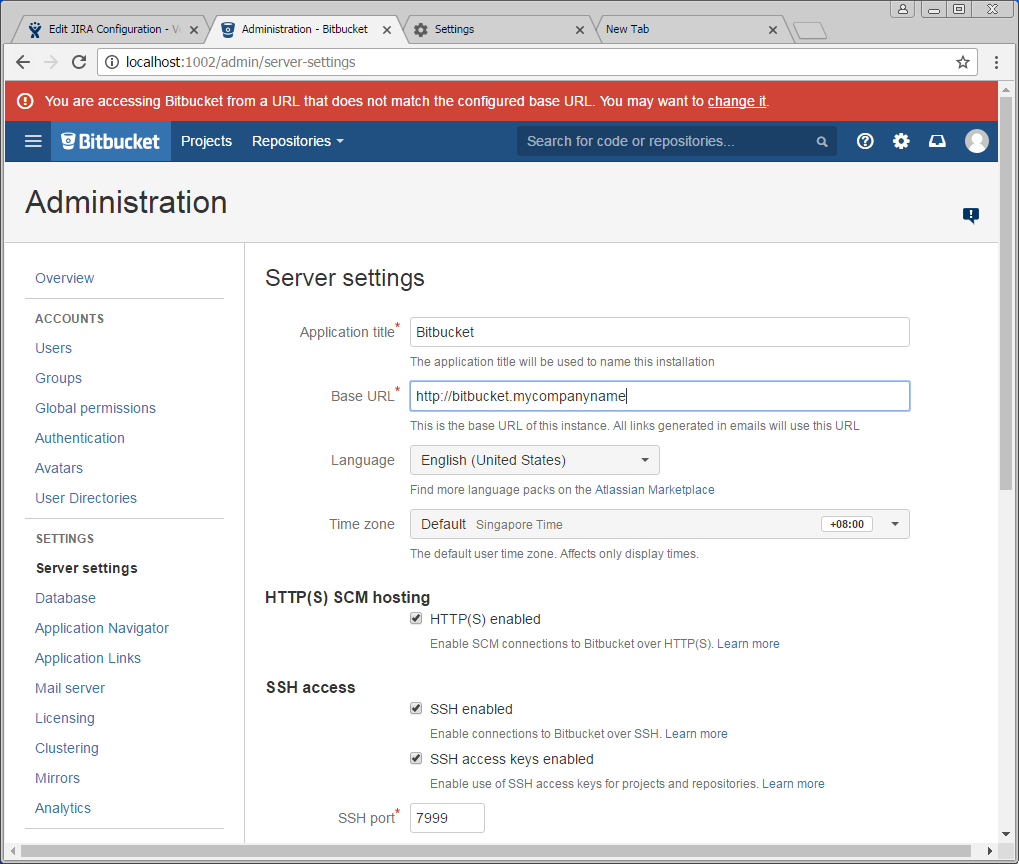This screenshot has height=864, width=1019.
Task: Open Mirrors in the sidebar
Action: coord(57,778)
